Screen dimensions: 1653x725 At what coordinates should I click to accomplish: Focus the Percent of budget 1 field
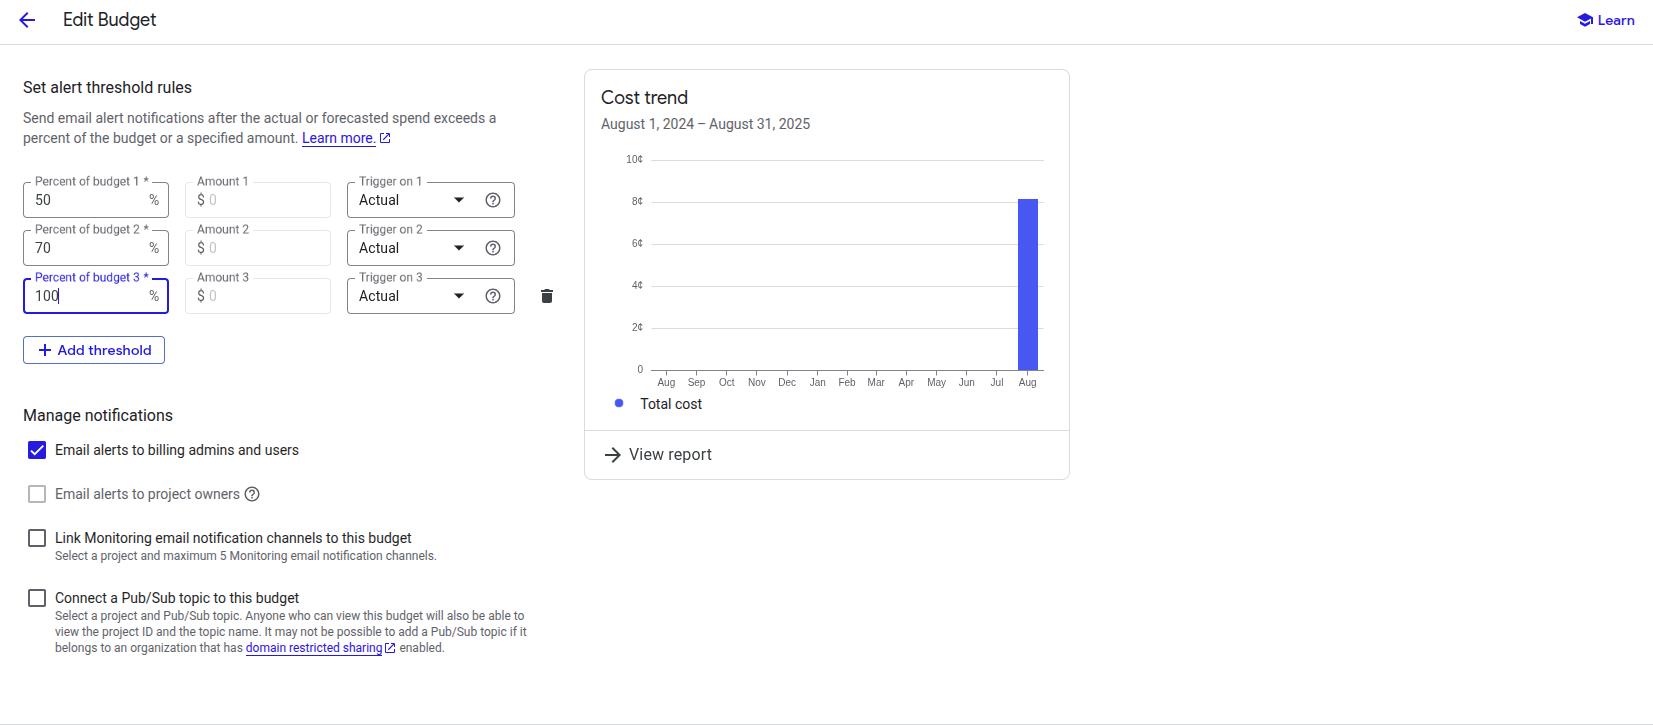88,200
